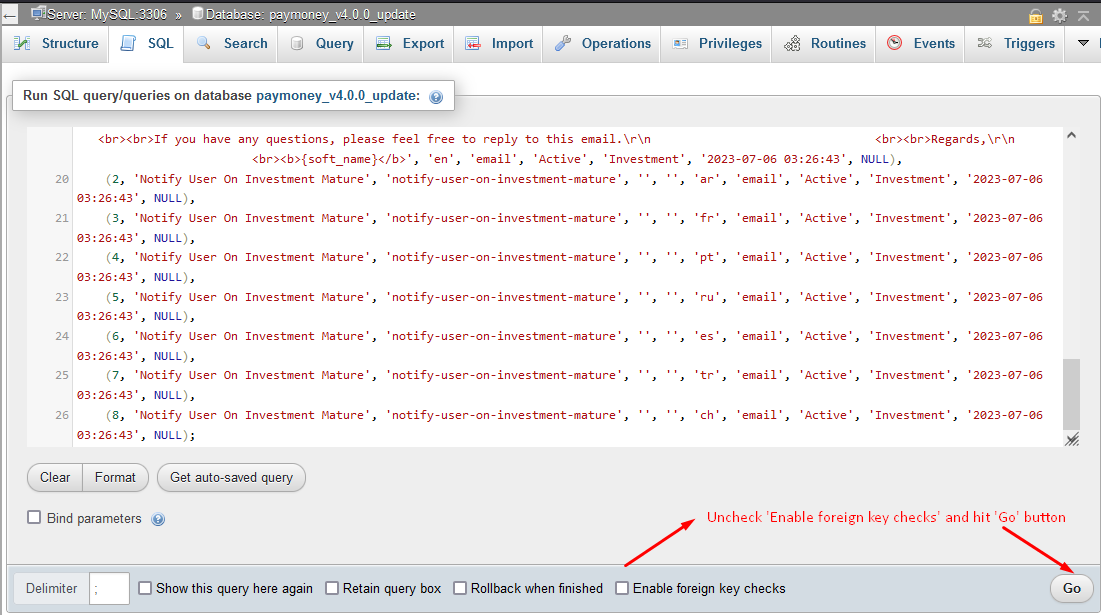1101x615 pixels.
Task: Open the Import tab
Action: [x=499, y=44]
